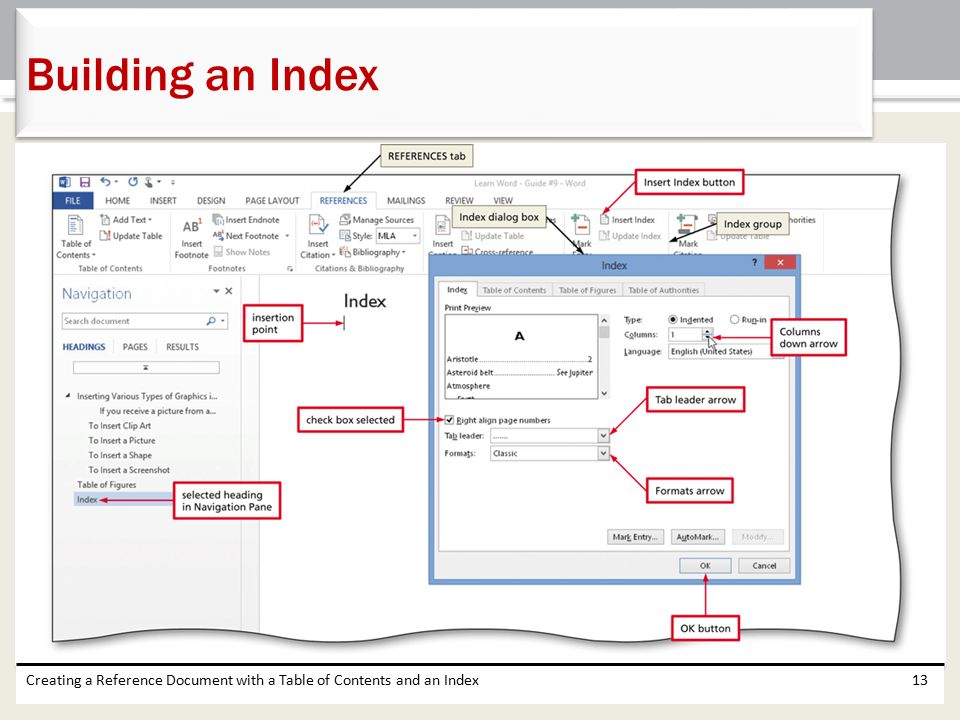Select the Indented type radio button
This screenshot has width=960, height=720.
pyautogui.click(x=673, y=320)
